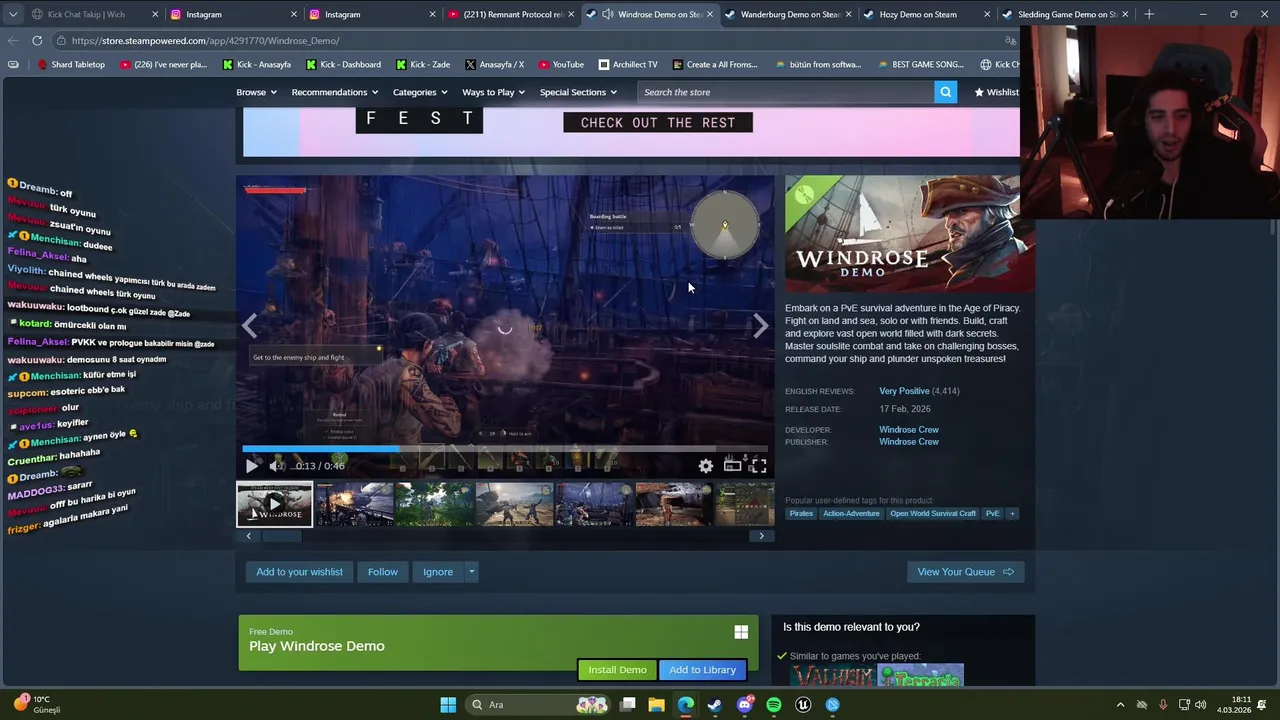Select the Action-Adventure tag
1280x720 pixels.
[x=851, y=514]
